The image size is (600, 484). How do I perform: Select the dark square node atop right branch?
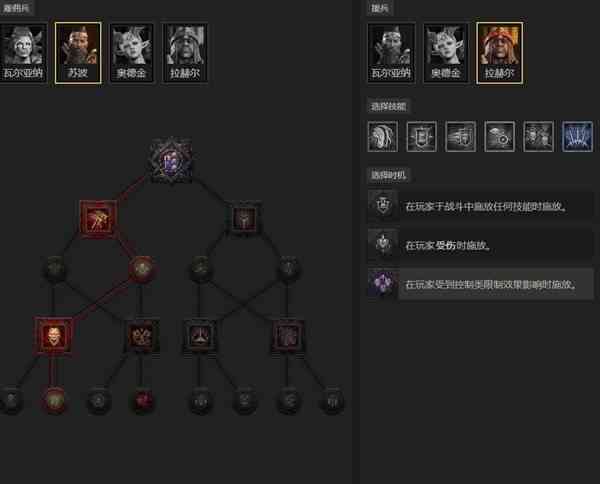tap(245, 218)
